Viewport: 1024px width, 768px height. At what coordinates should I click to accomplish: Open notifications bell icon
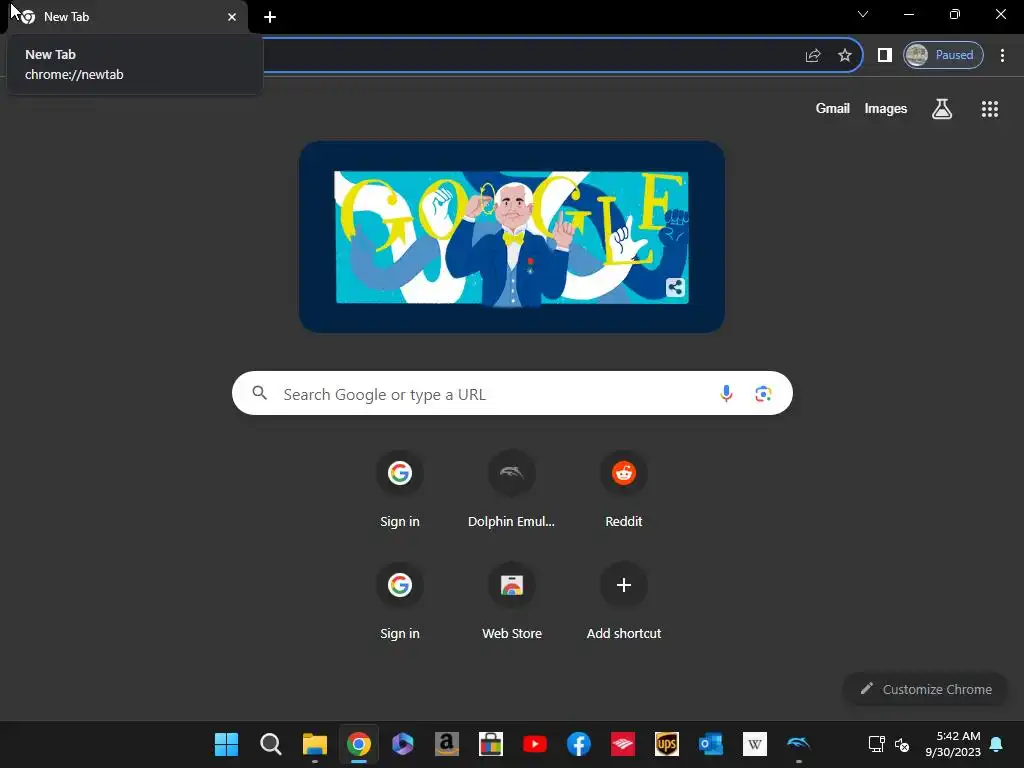pos(997,744)
